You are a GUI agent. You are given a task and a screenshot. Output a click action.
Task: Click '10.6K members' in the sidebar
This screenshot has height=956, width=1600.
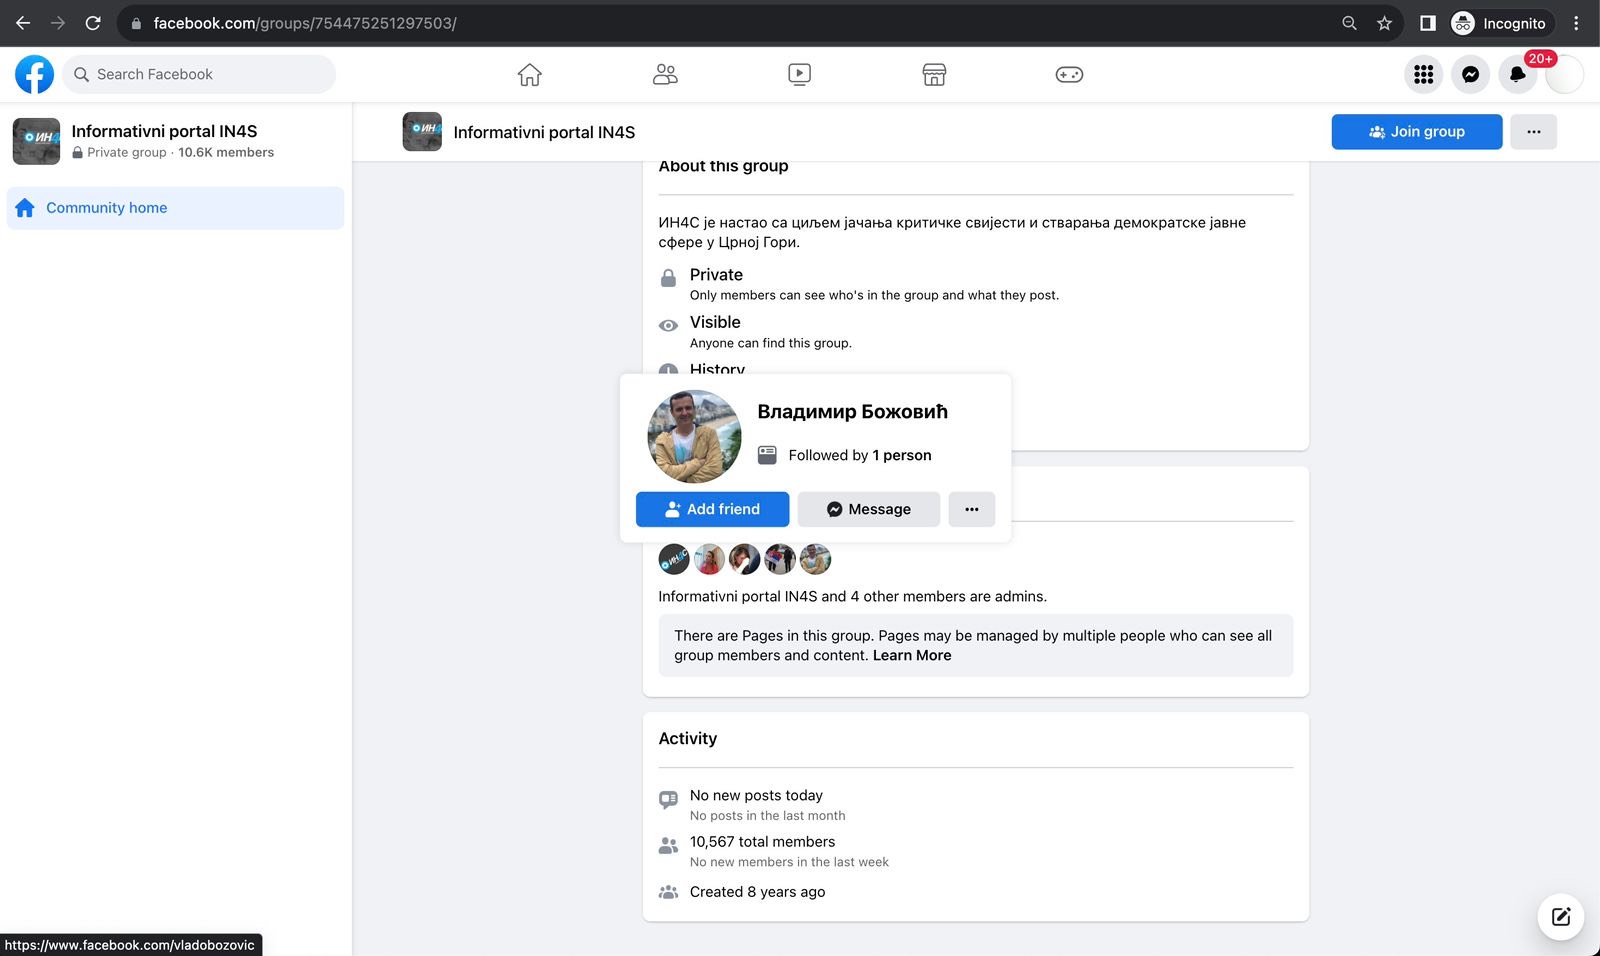pos(226,153)
